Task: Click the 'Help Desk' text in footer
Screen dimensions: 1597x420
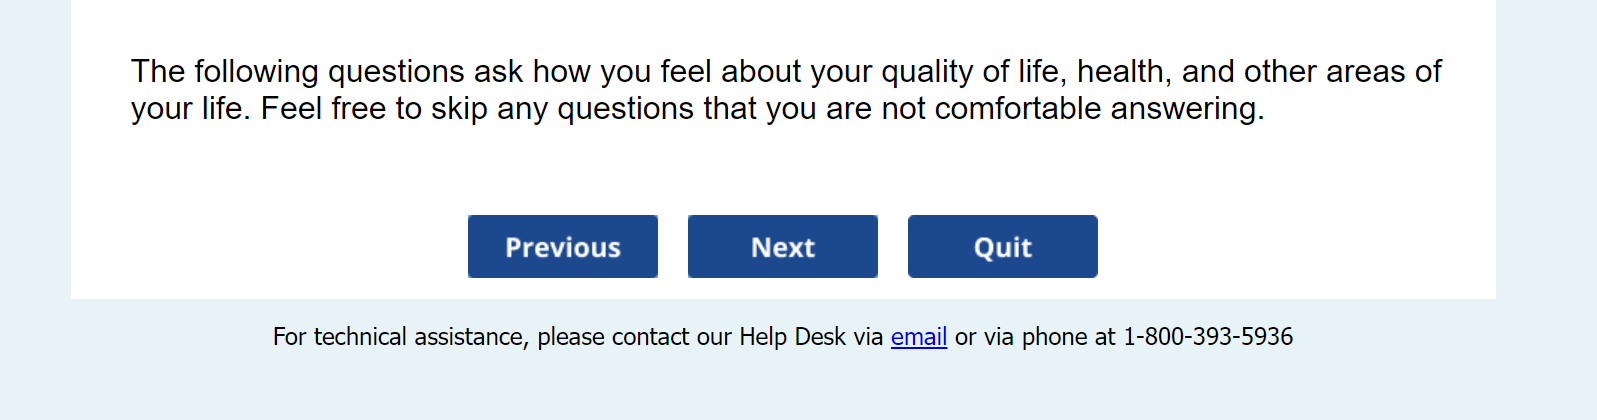Action: click(792, 337)
